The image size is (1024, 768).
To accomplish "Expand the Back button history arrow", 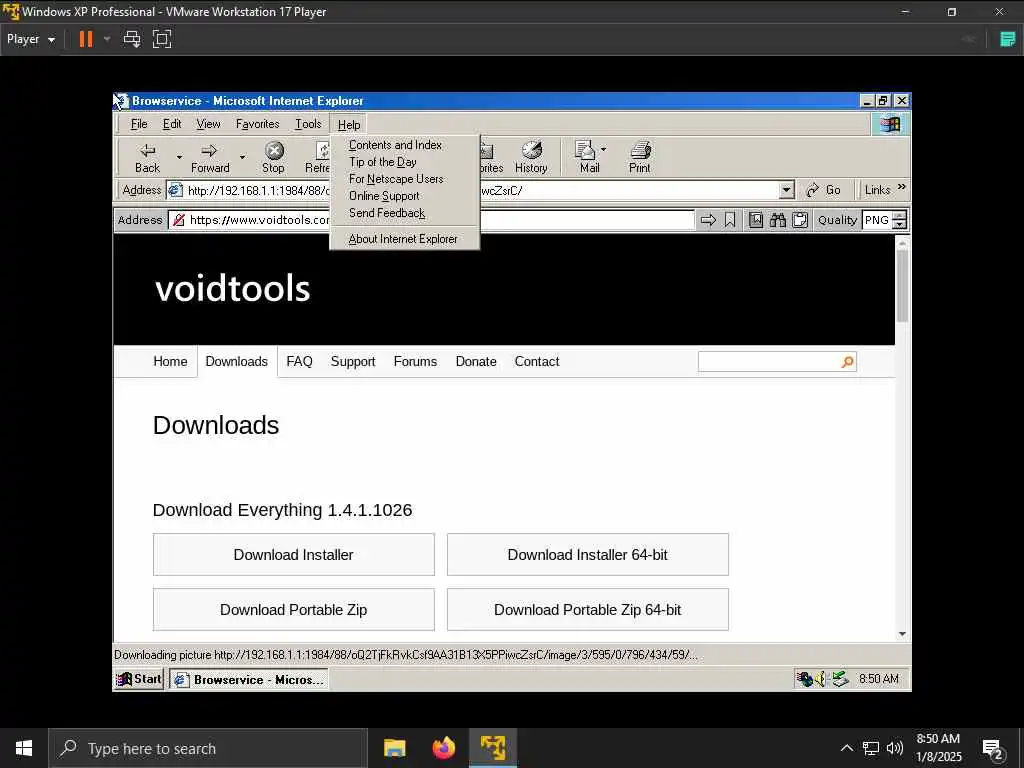I will tap(179, 157).
